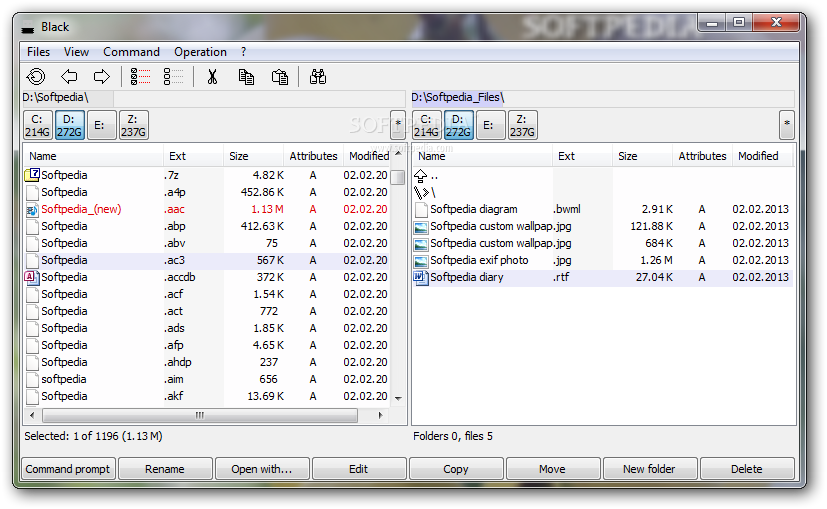This screenshot has height=509, width=827.
Task: Open the Files menu
Action: click(39, 52)
